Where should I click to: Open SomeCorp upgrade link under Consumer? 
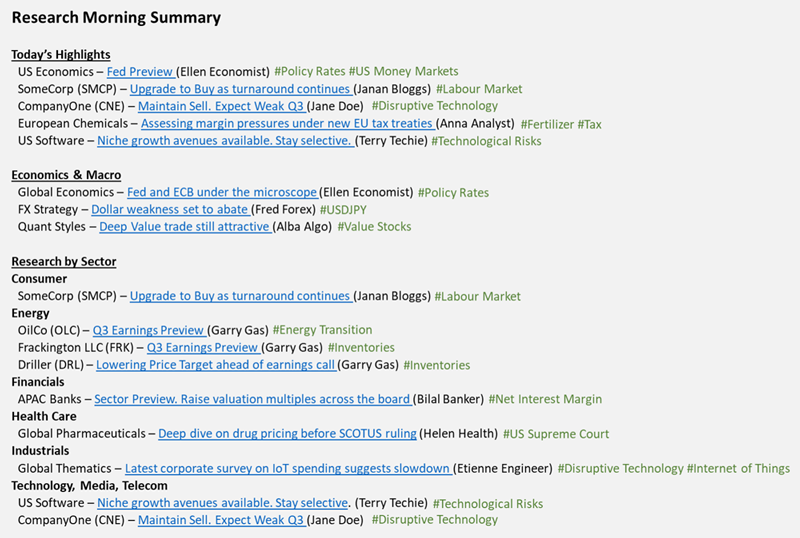tap(241, 296)
